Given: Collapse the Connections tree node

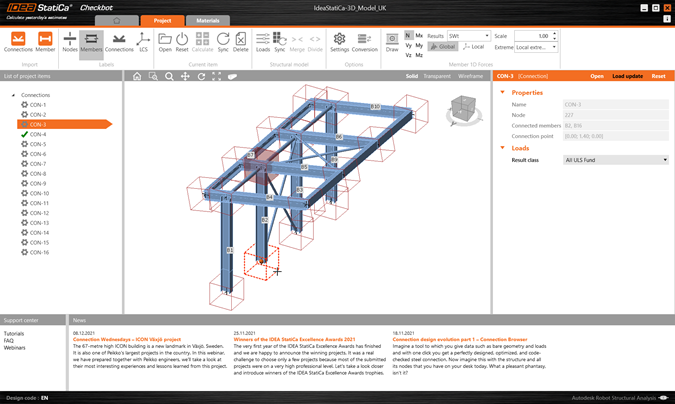Looking at the screenshot, I should (13, 95).
